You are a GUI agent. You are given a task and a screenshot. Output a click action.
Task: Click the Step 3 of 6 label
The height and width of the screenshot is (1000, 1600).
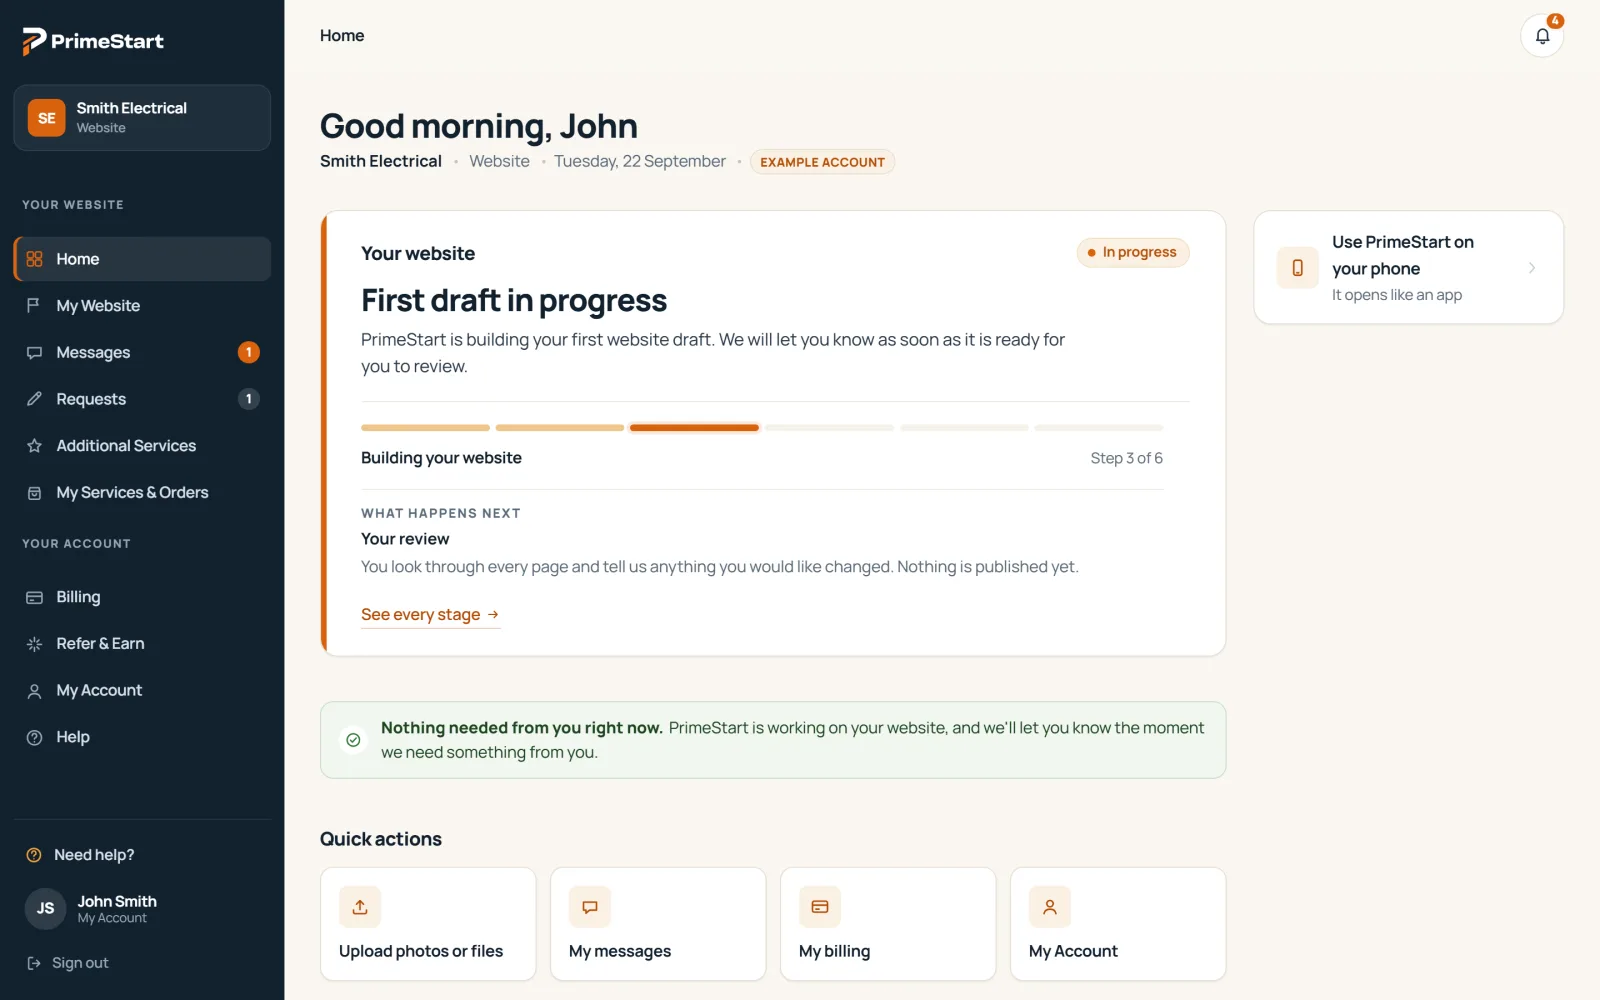click(x=1126, y=458)
